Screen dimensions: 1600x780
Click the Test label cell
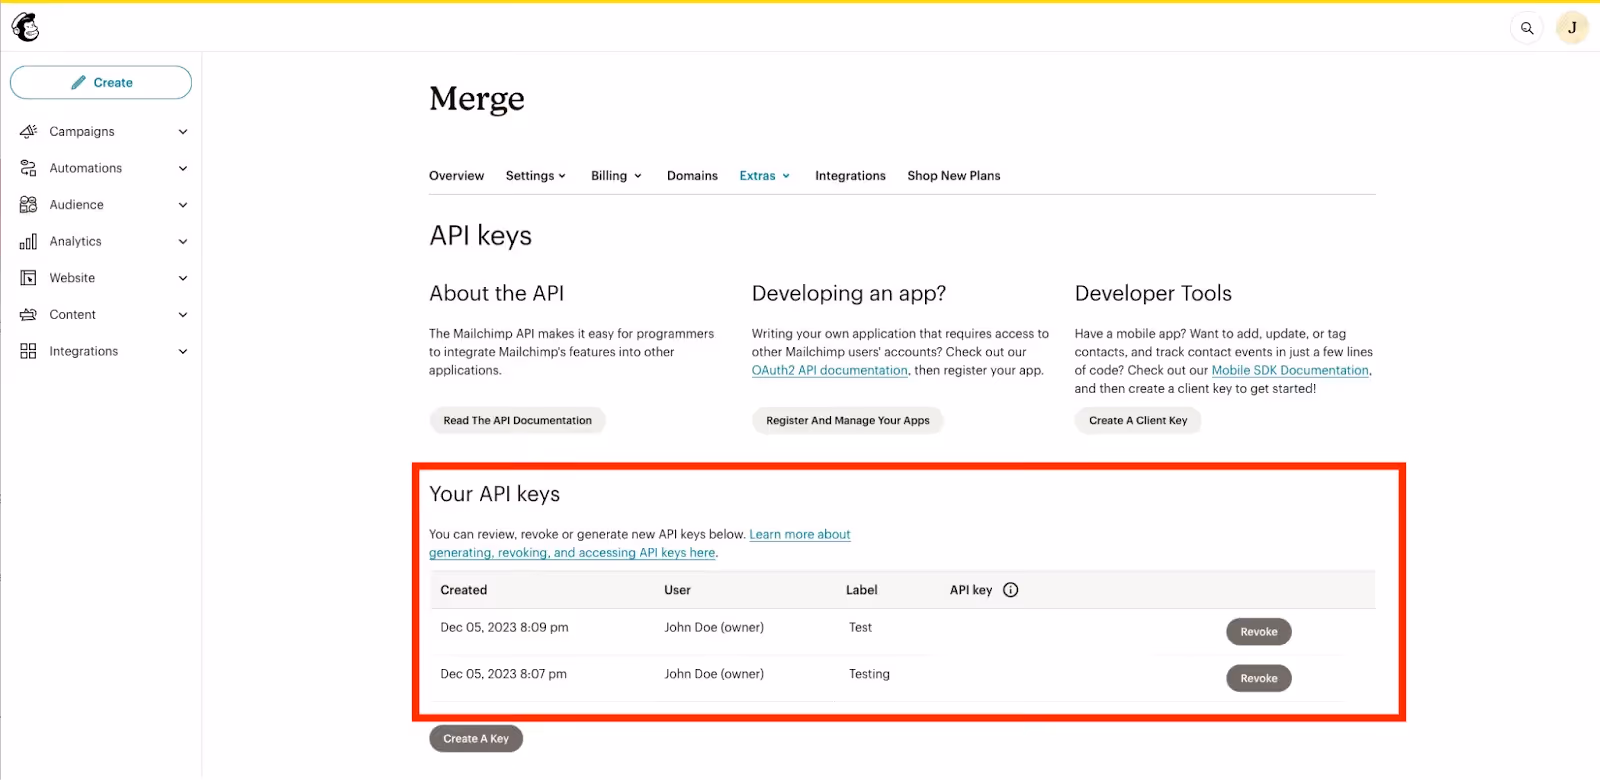click(860, 628)
